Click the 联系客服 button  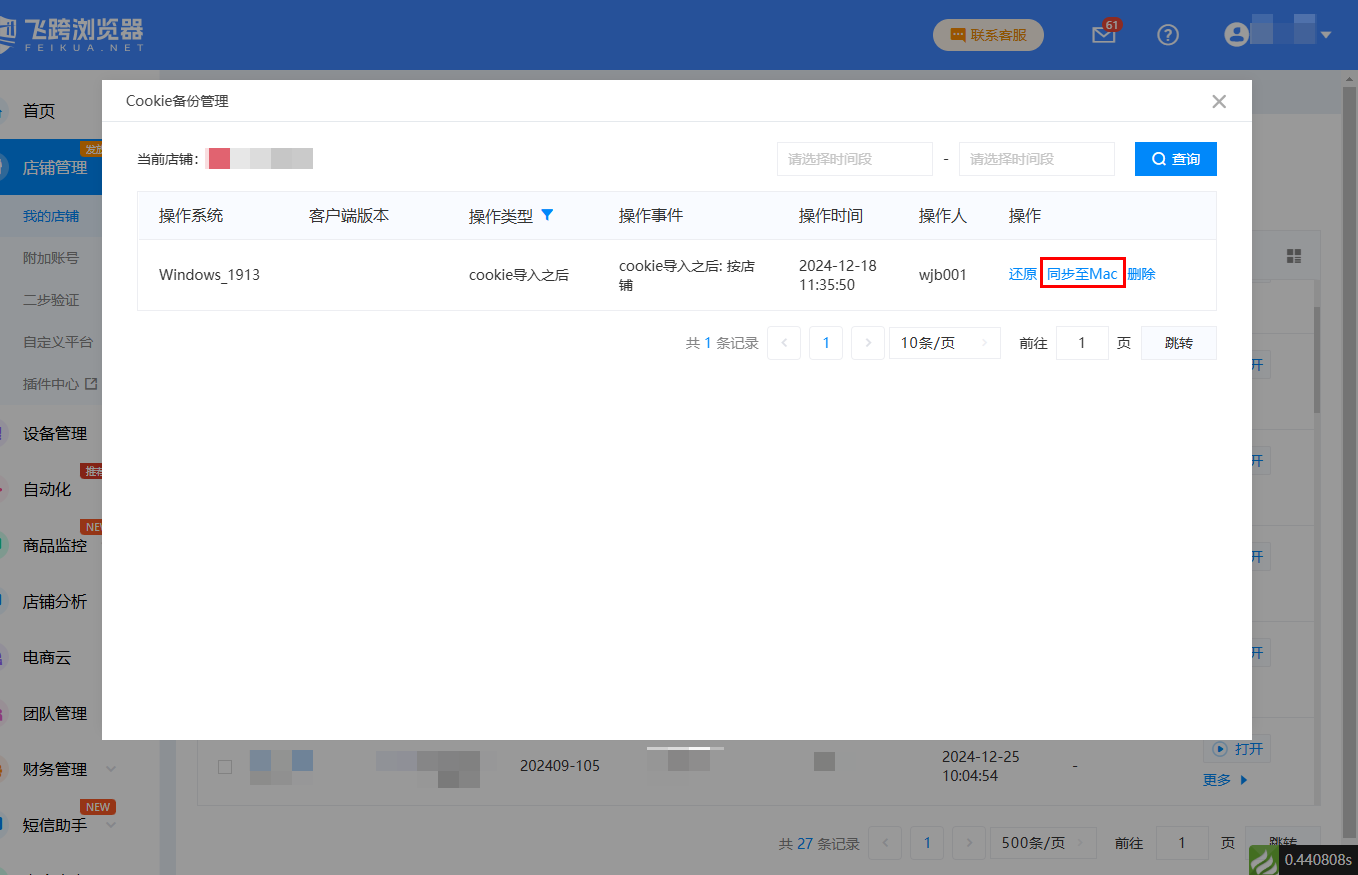pos(988,35)
